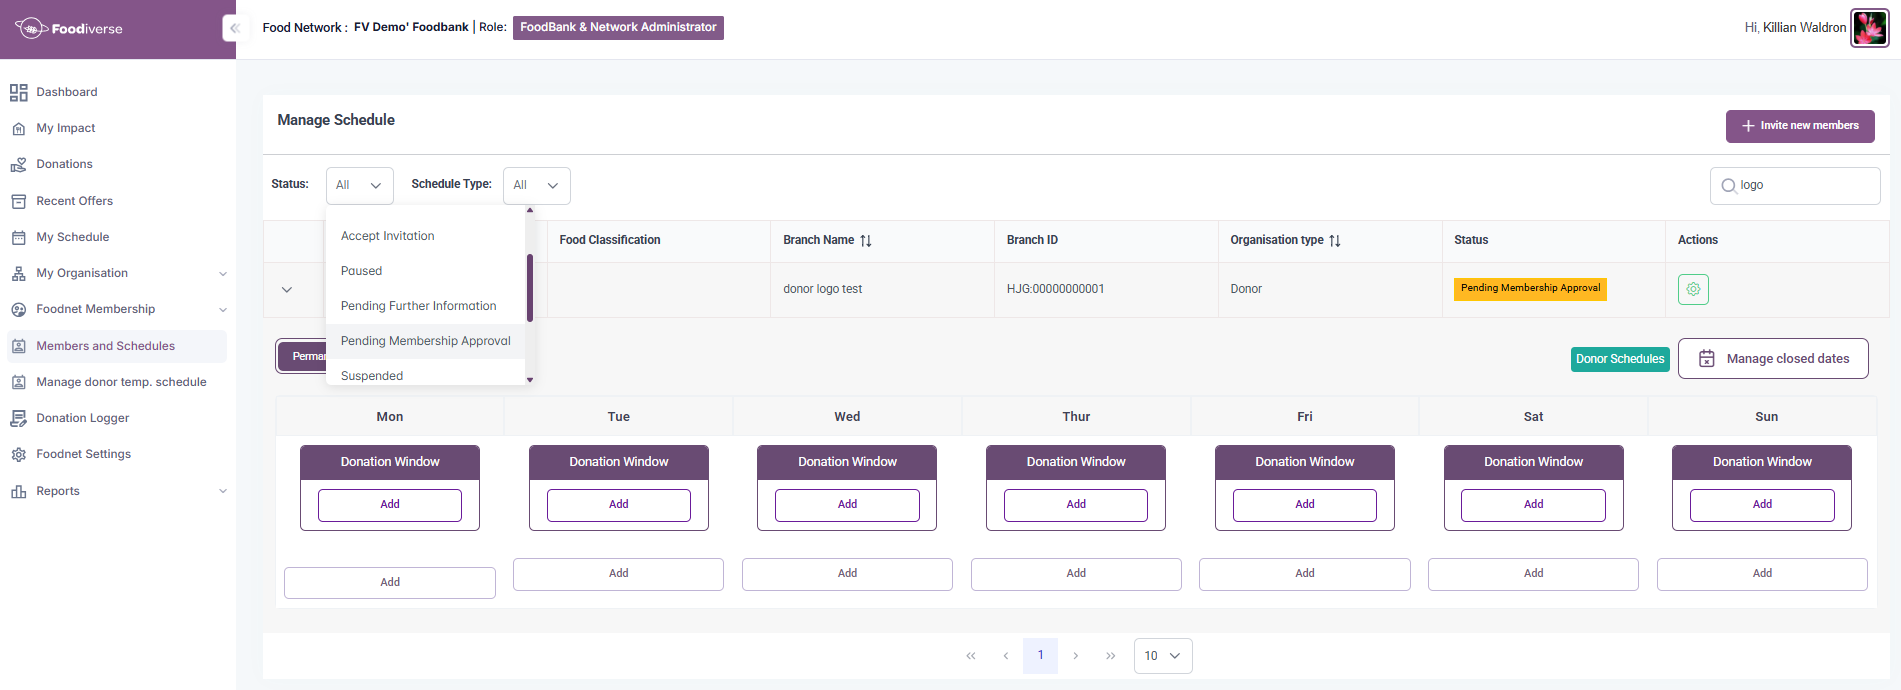This screenshot has width=1901, height=690.
Task: Open the page size dropdown showing 10
Action: point(1163,656)
